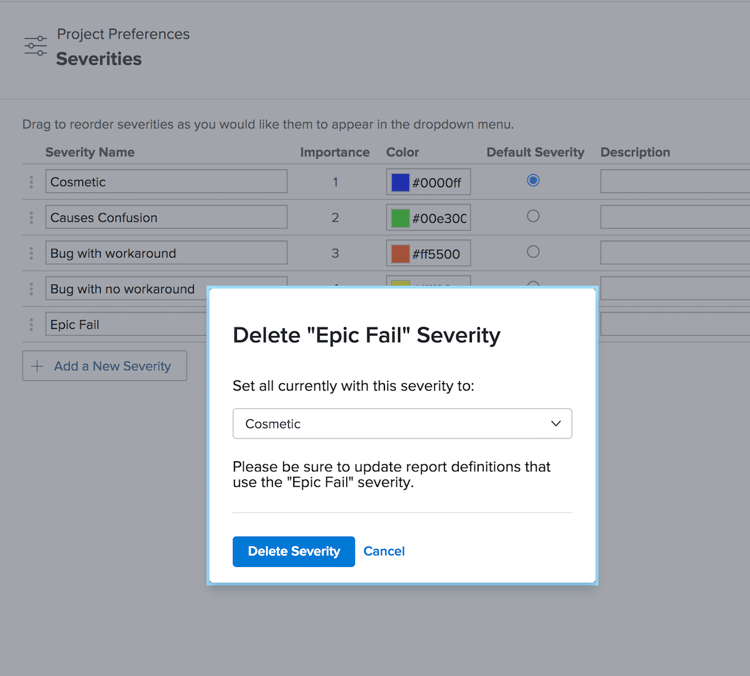This screenshot has height=676, width=750.
Task: Set Causes Confusion as default severity
Action: click(x=533, y=216)
